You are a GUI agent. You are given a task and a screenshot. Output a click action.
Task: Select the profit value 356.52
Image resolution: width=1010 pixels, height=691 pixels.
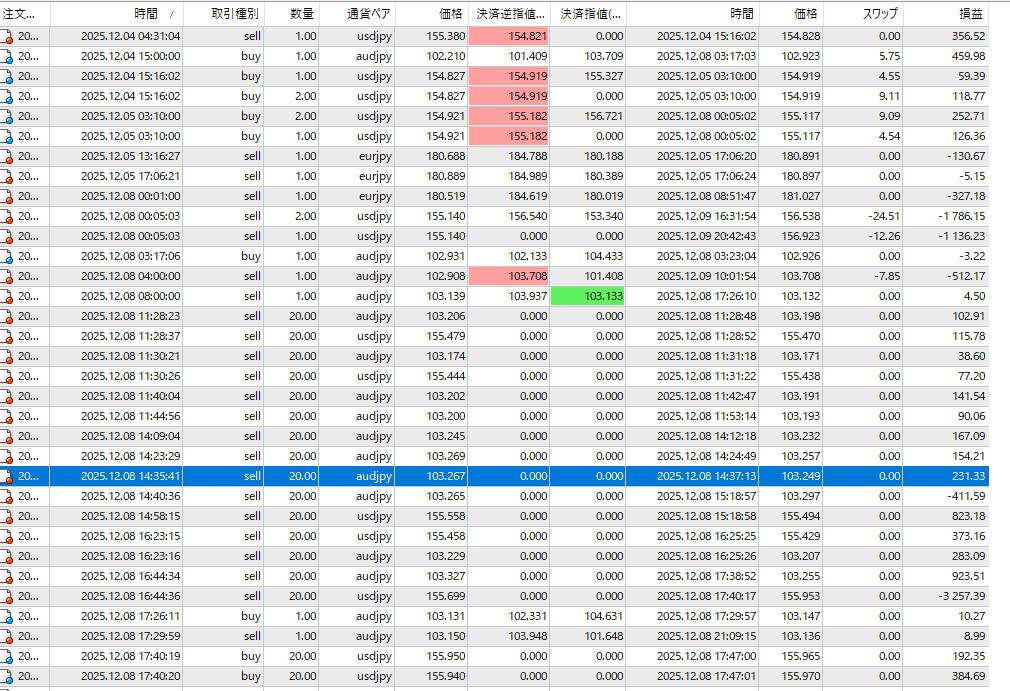click(968, 36)
